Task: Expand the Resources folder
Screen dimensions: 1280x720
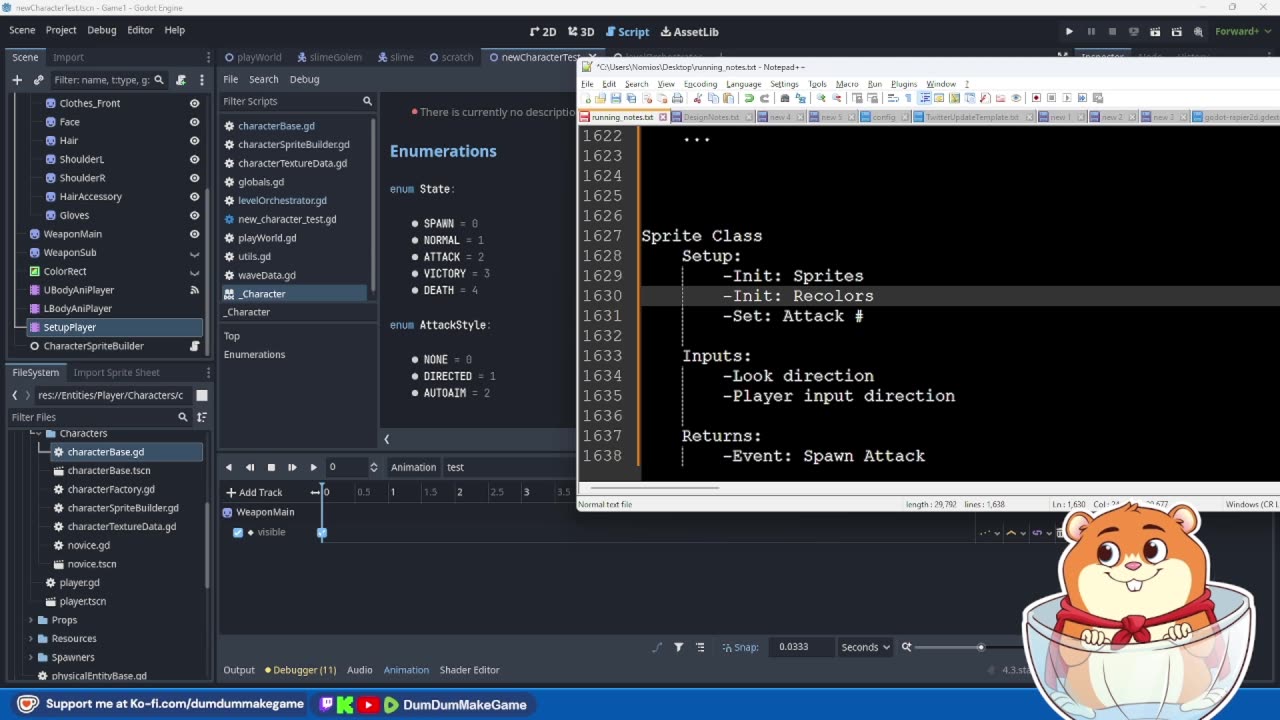Action: click(31, 639)
